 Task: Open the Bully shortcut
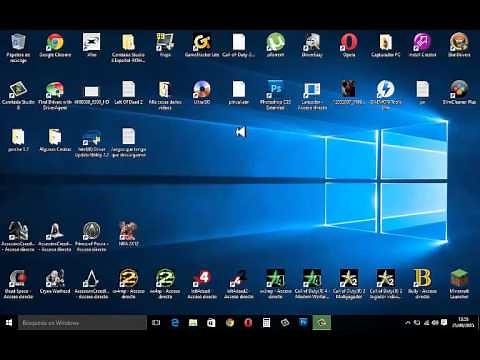(x=422, y=278)
